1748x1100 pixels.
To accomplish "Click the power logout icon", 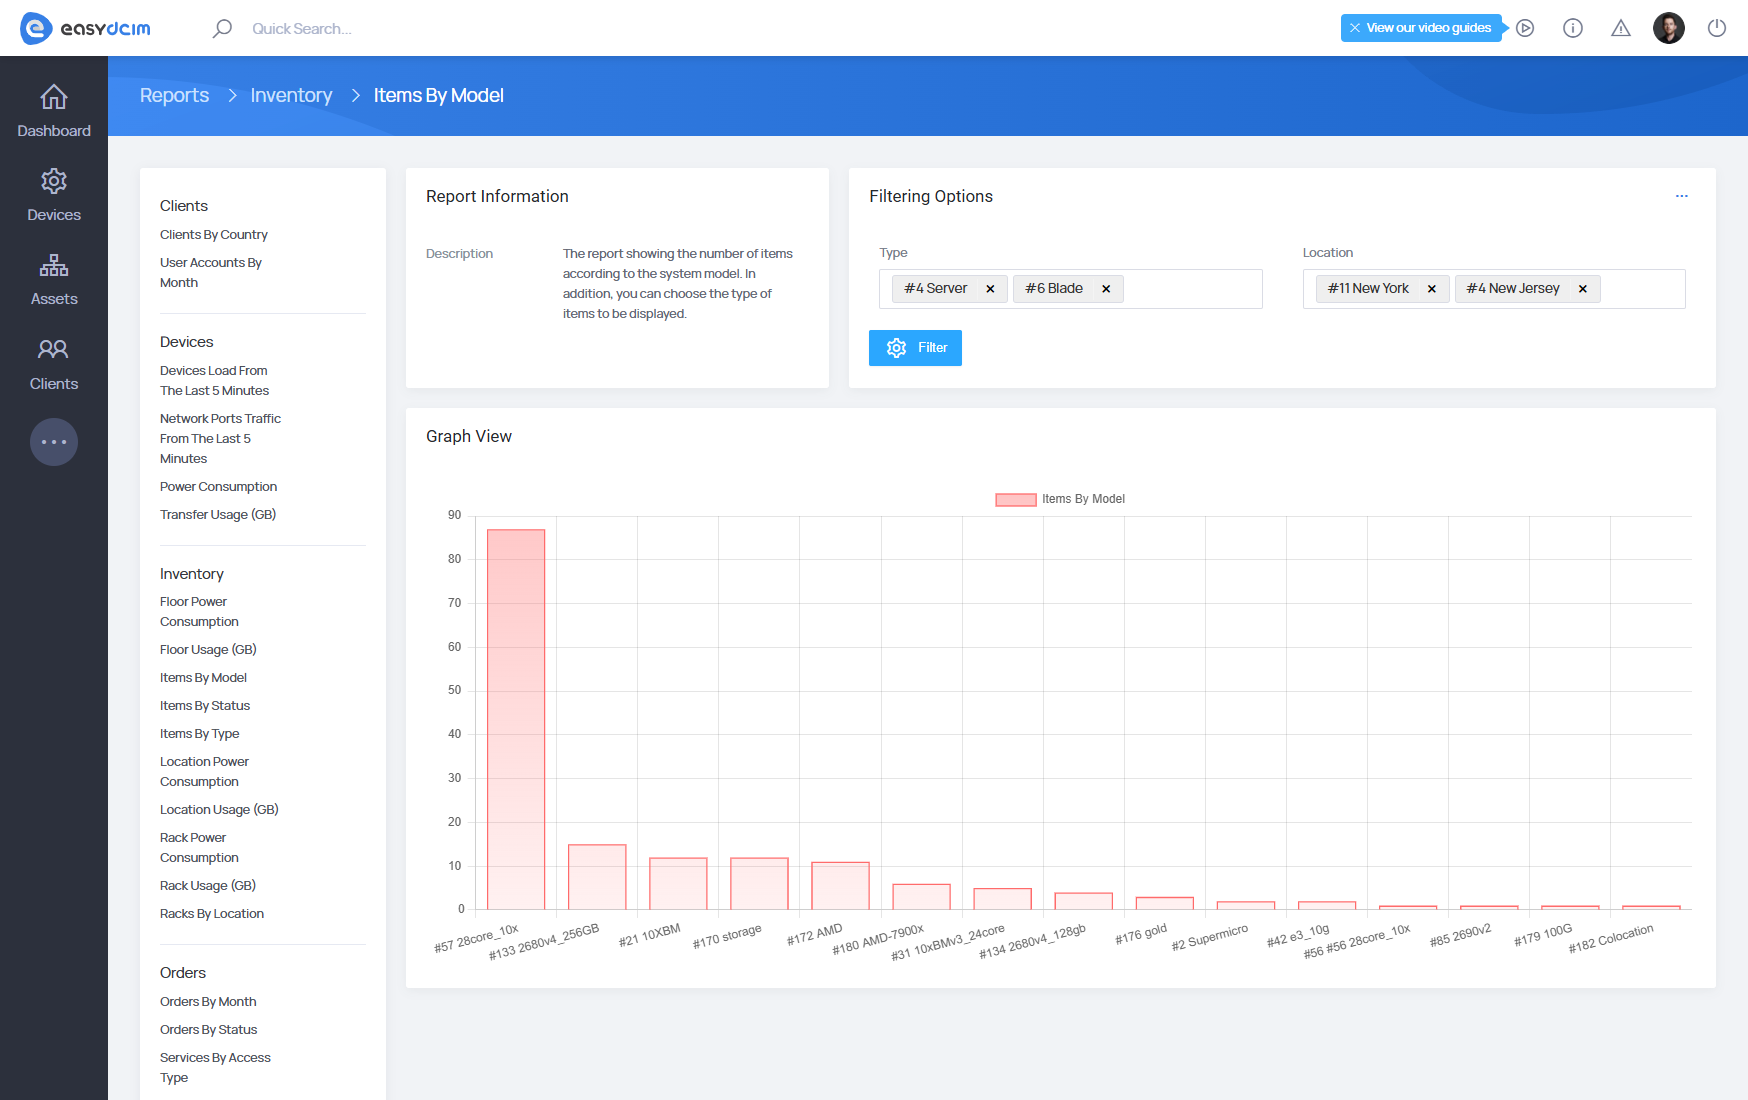I will click(1717, 28).
